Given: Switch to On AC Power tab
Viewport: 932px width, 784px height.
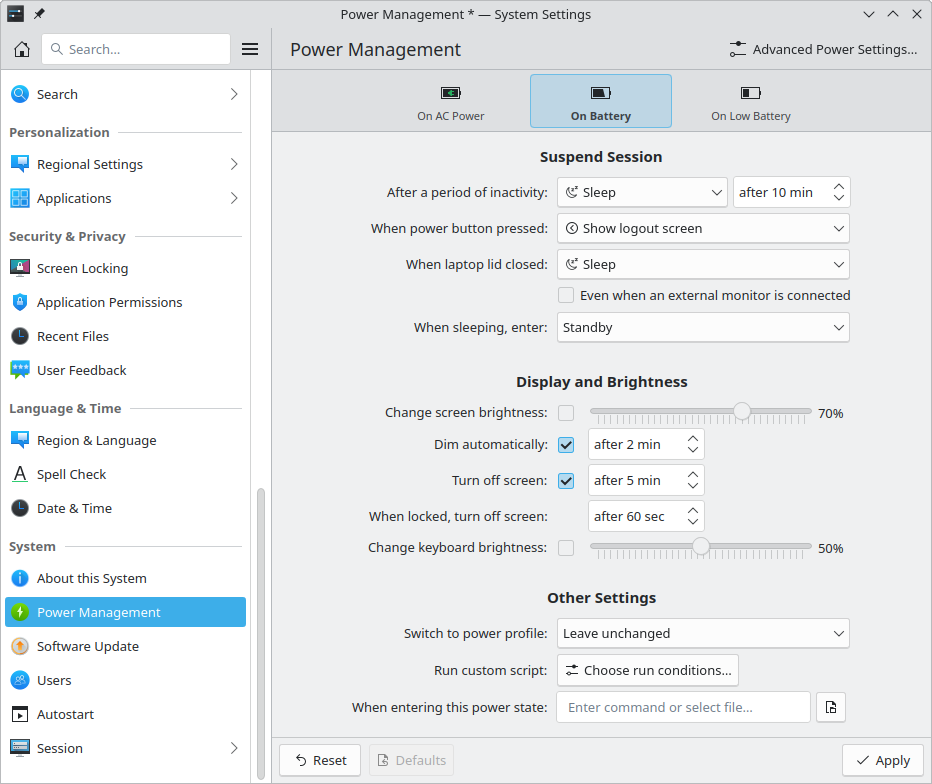Looking at the screenshot, I should coord(451,102).
